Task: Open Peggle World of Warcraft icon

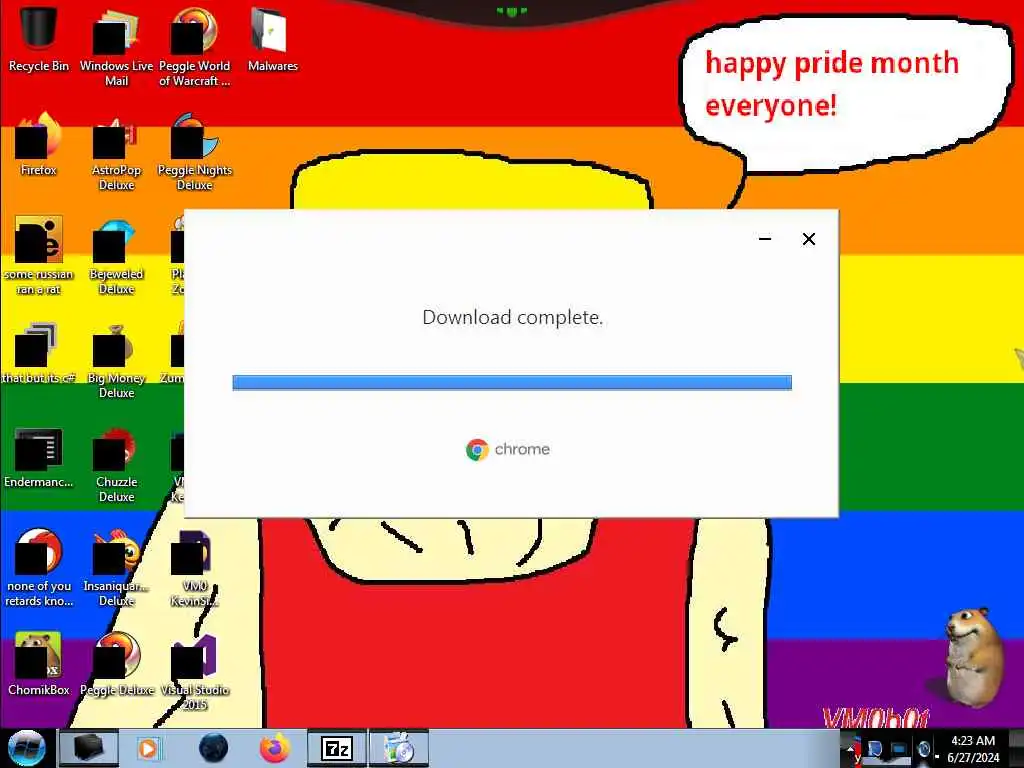Action: coord(195,46)
